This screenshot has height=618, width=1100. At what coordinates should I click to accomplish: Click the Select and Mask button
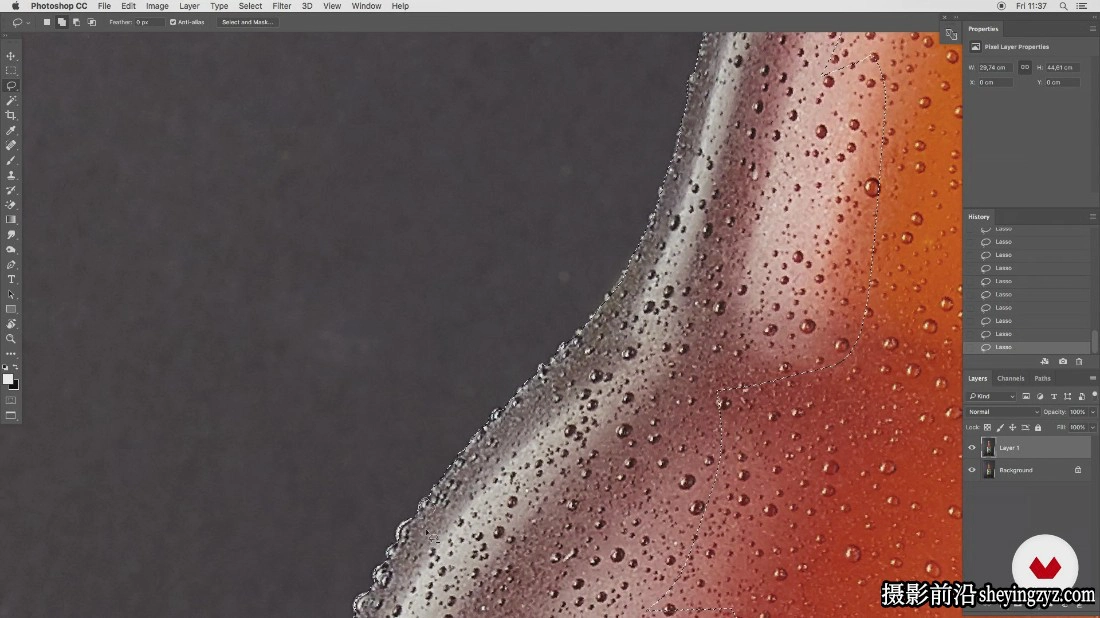[247, 22]
